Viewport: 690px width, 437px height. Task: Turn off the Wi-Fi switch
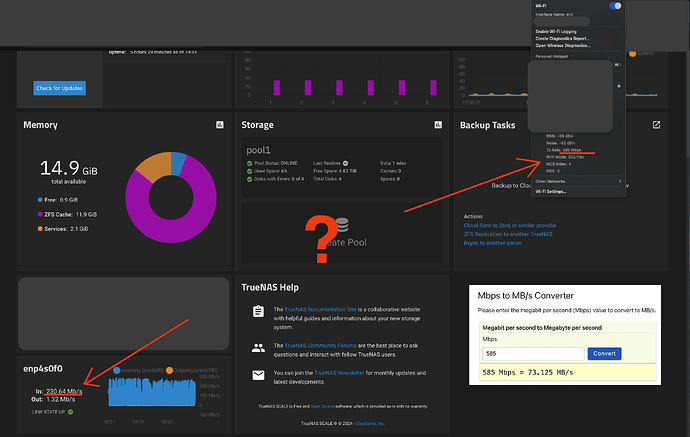click(615, 6)
